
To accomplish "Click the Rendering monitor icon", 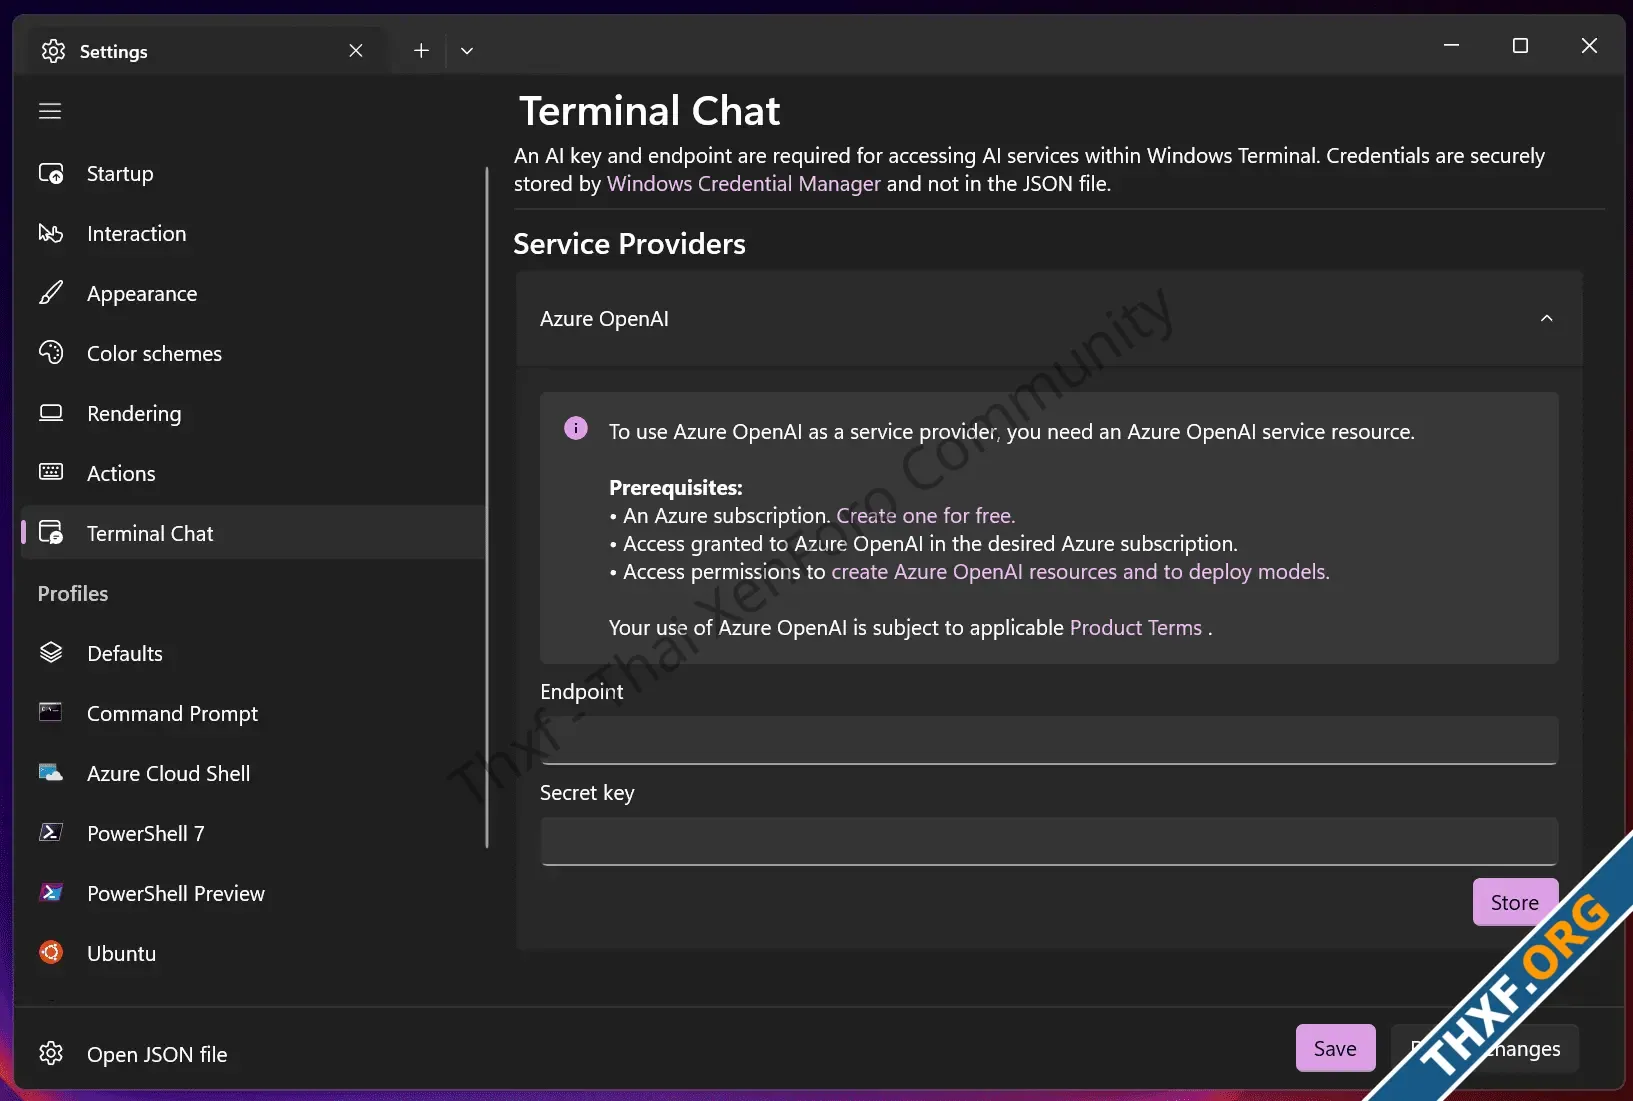I will coord(51,413).
